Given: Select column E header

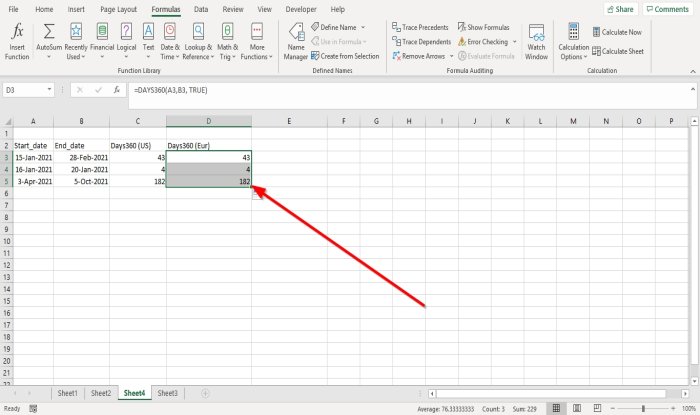Looking at the screenshot, I should coord(289,121).
